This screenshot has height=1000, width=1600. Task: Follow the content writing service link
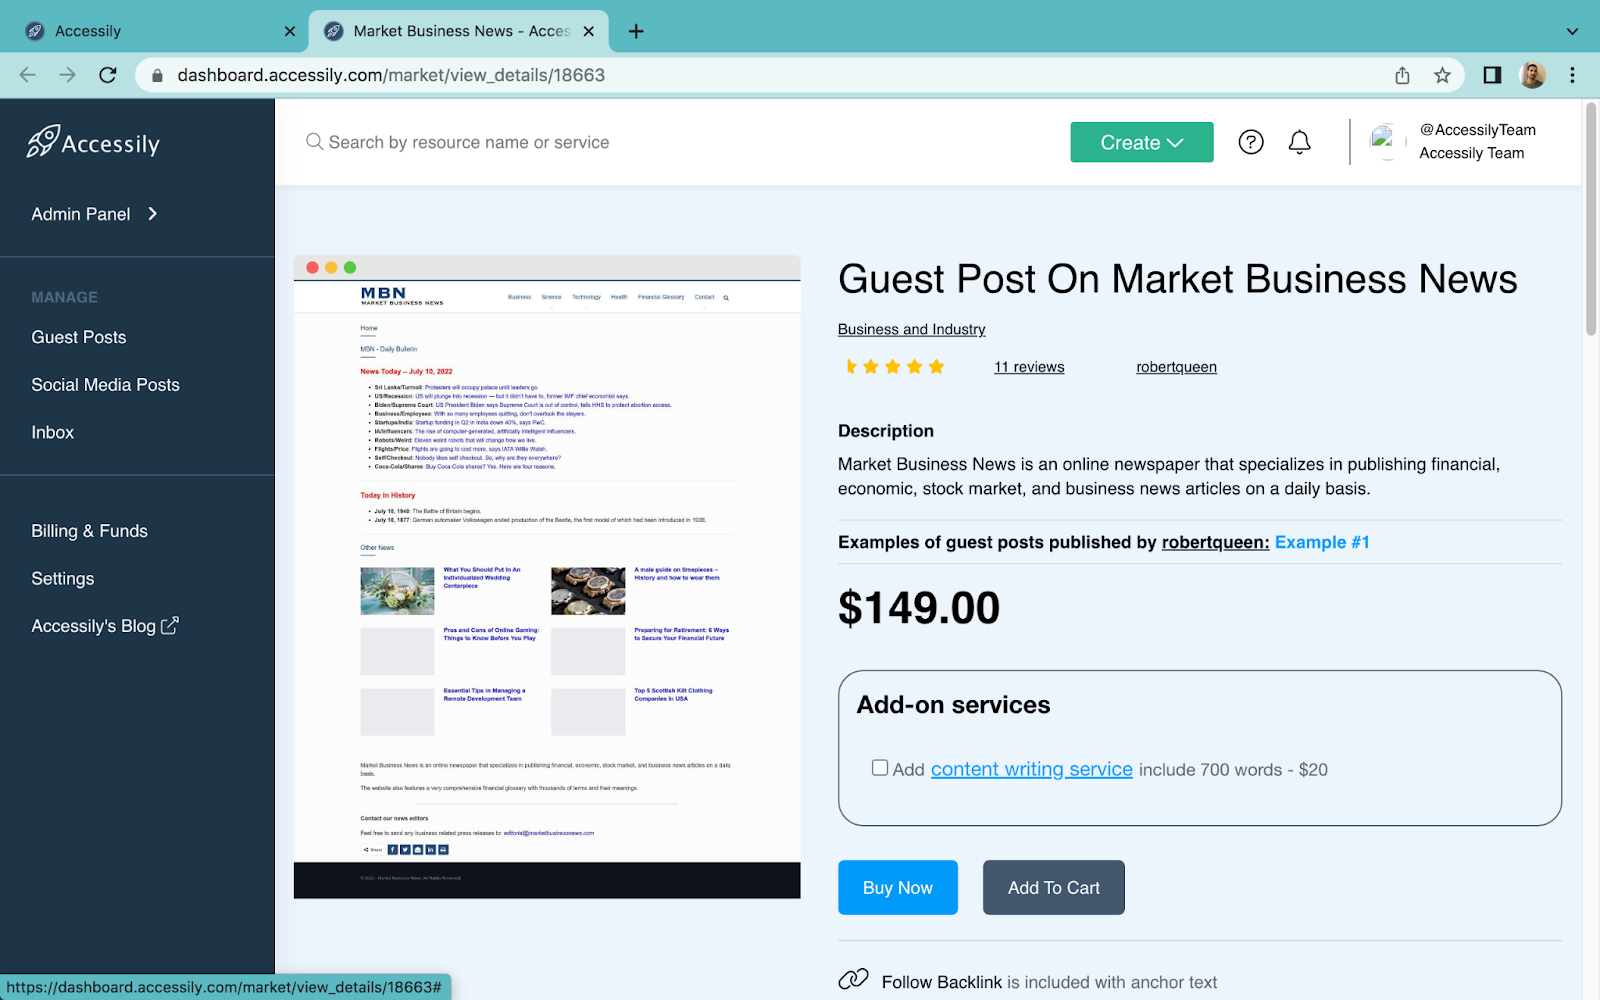pyautogui.click(x=1032, y=769)
